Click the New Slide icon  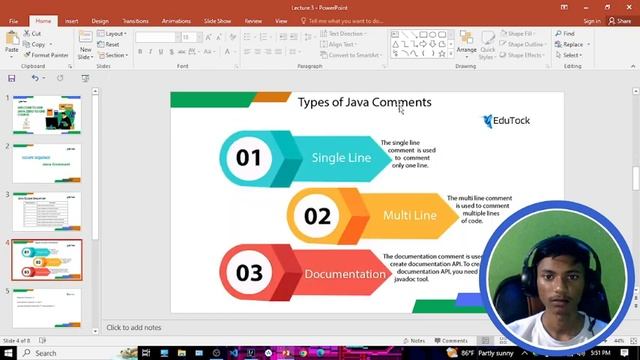[x=85, y=37]
